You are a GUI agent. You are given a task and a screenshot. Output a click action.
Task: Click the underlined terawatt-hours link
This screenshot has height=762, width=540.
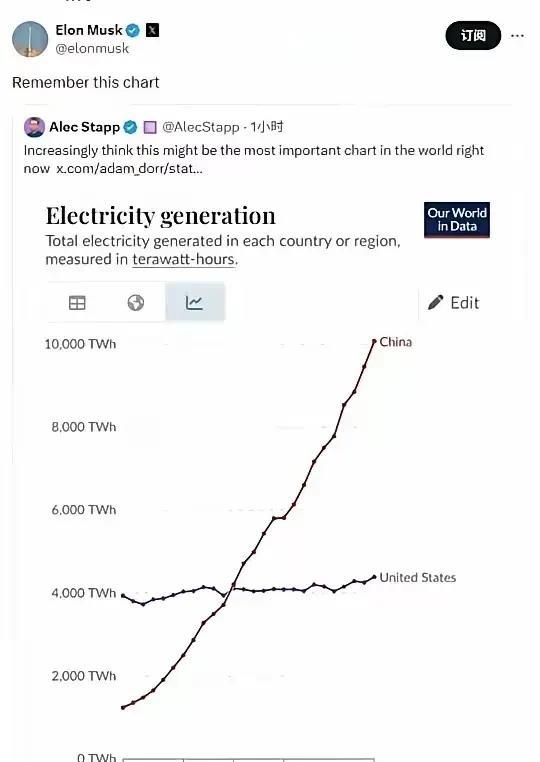184,260
